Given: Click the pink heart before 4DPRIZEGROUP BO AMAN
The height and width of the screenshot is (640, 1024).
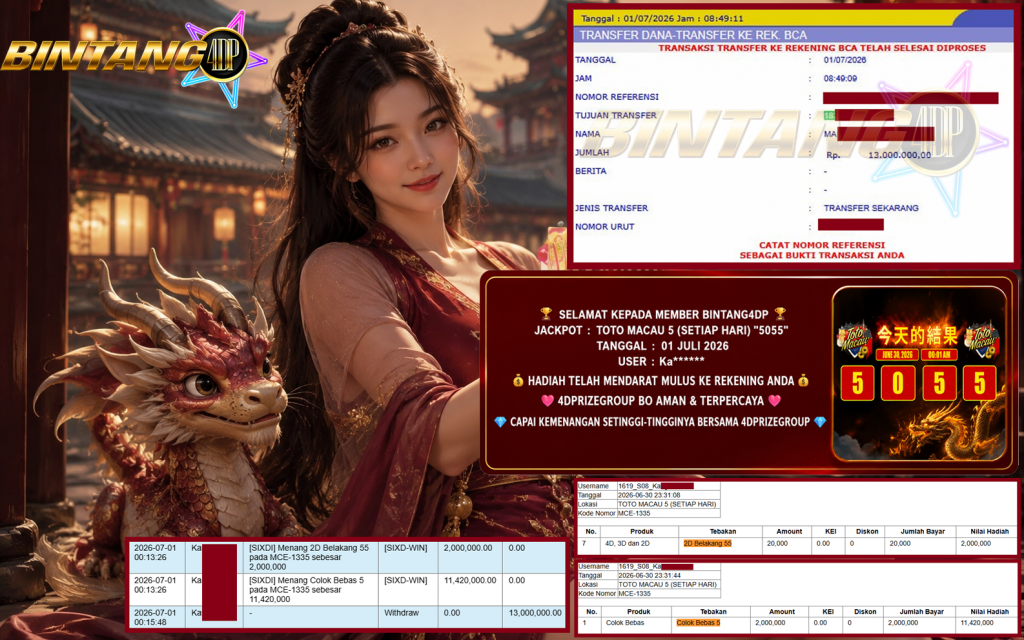Looking at the screenshot, I should tap(547, 400).
